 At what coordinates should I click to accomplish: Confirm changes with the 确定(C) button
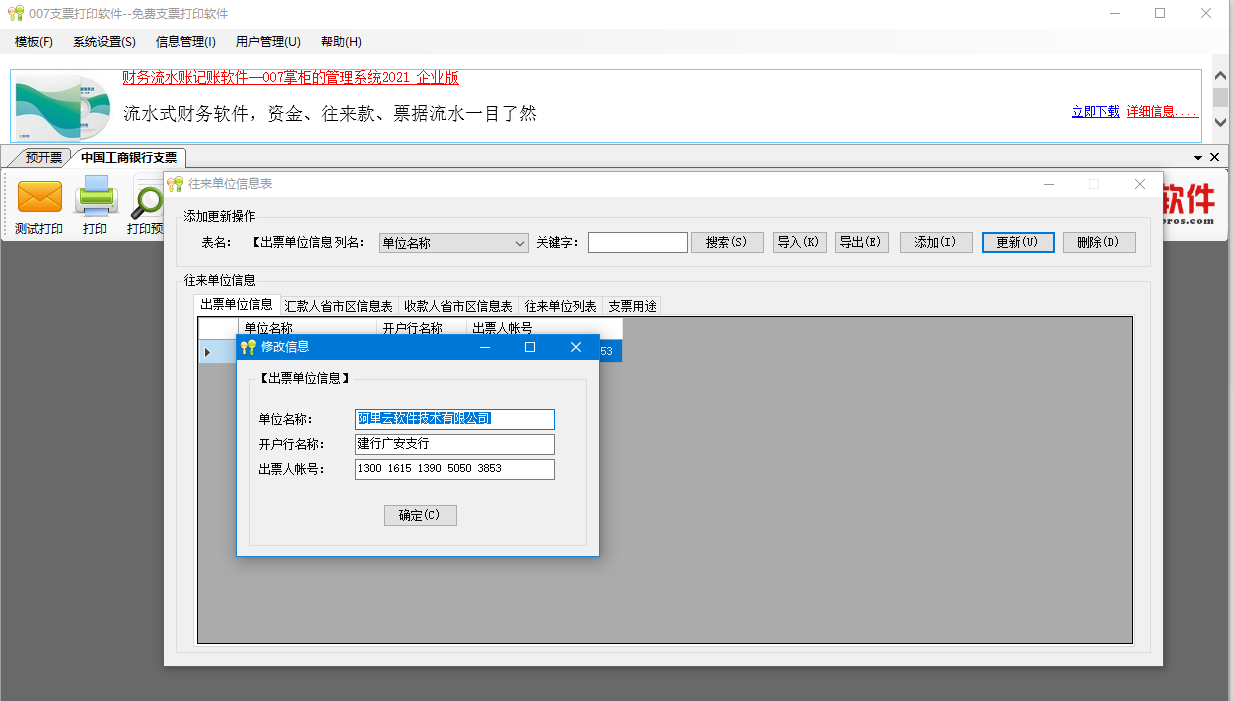point(420,515)
